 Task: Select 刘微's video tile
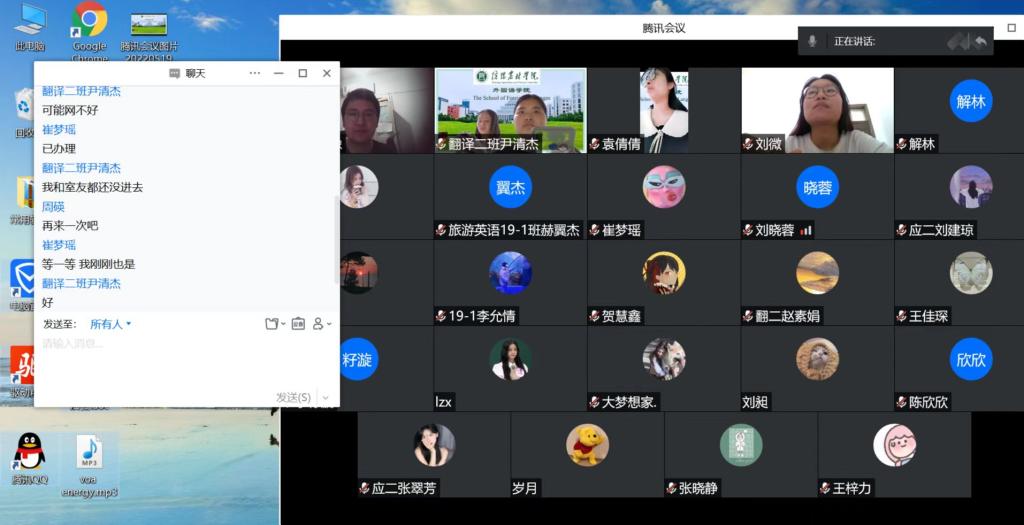coord(817,110)
